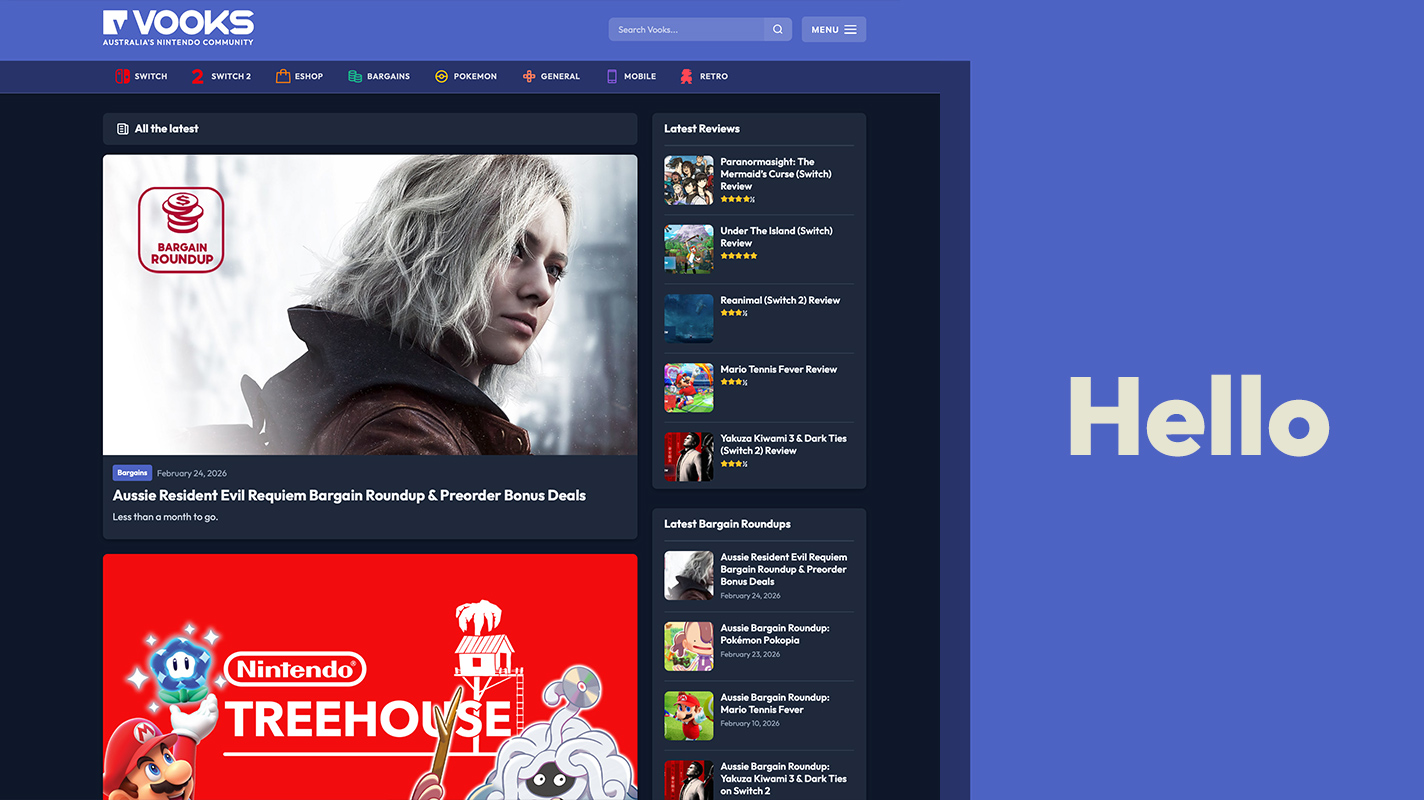Click the Pokemon Poké Ball icon
The image size is (1424, 800).
coord(441,76)
